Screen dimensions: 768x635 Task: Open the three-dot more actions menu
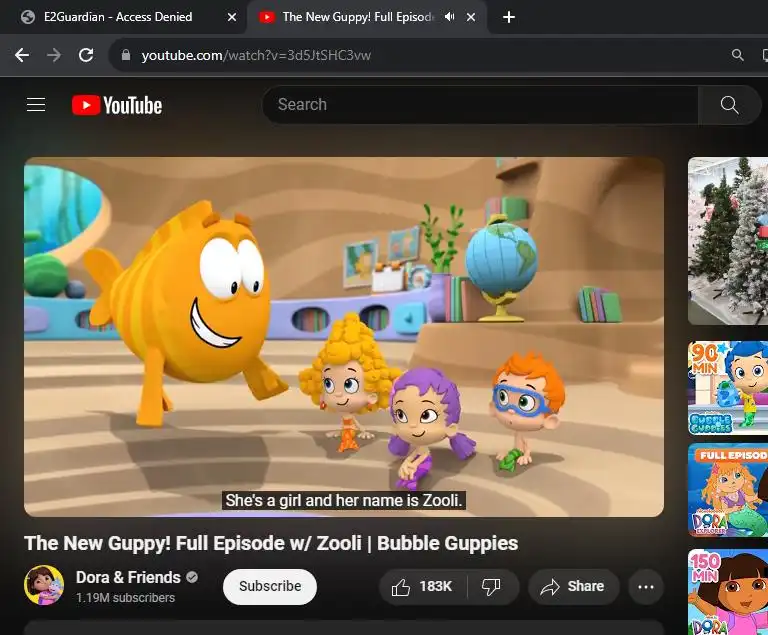point(646,586)
